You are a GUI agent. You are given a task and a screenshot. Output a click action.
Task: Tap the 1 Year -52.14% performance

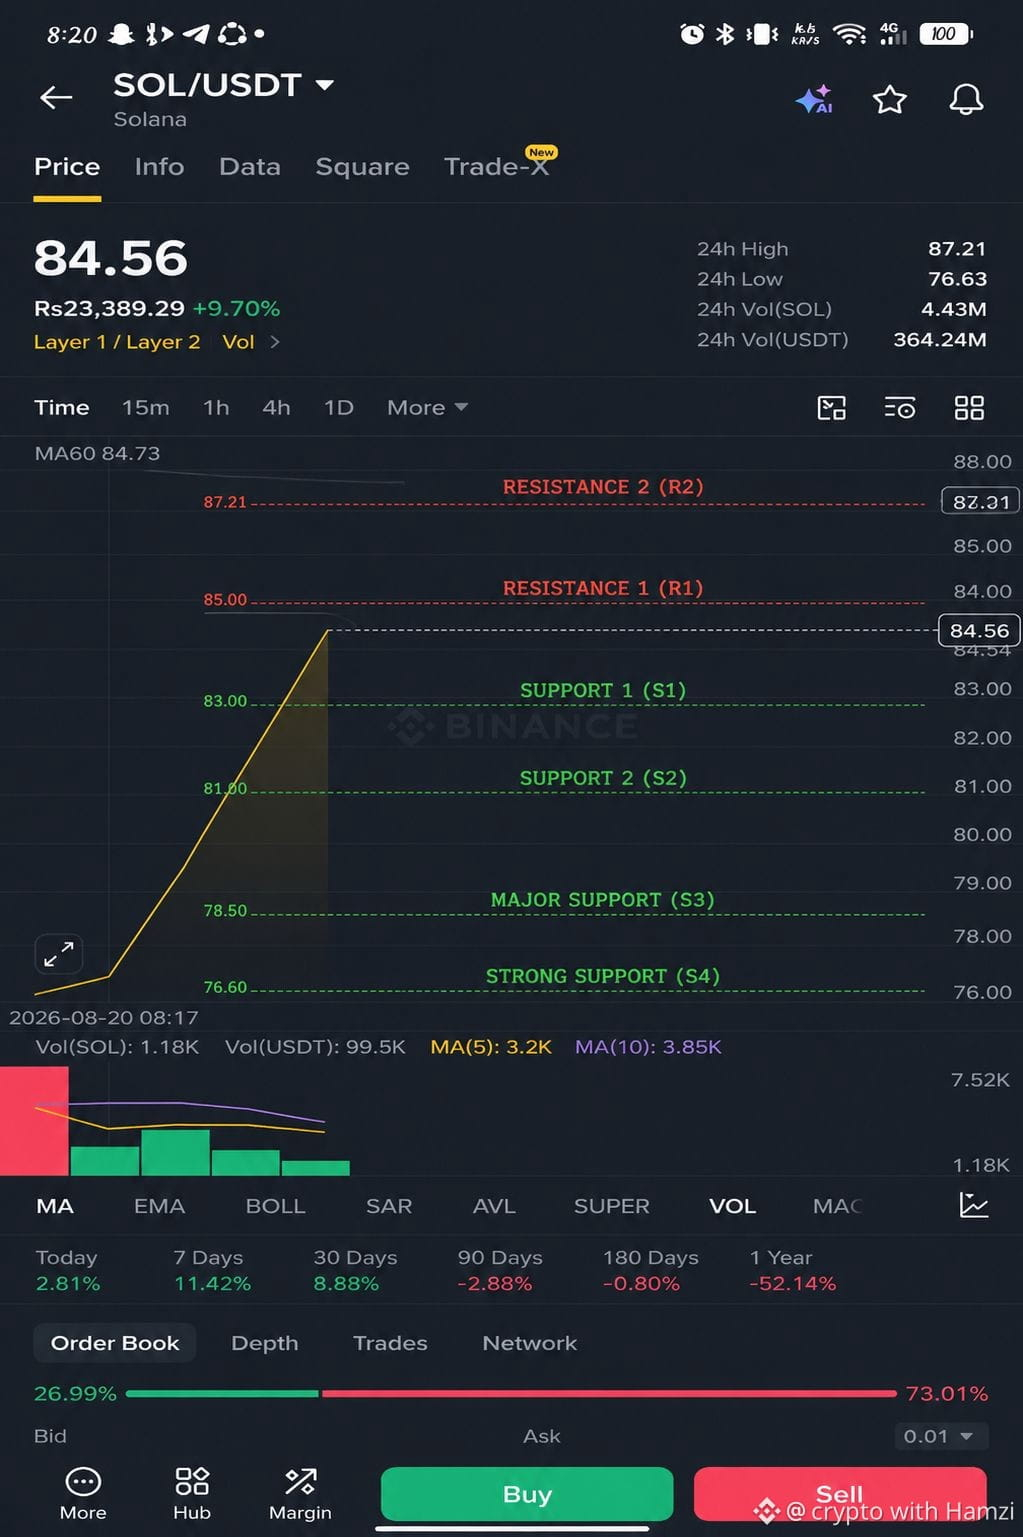point(793,1270)
